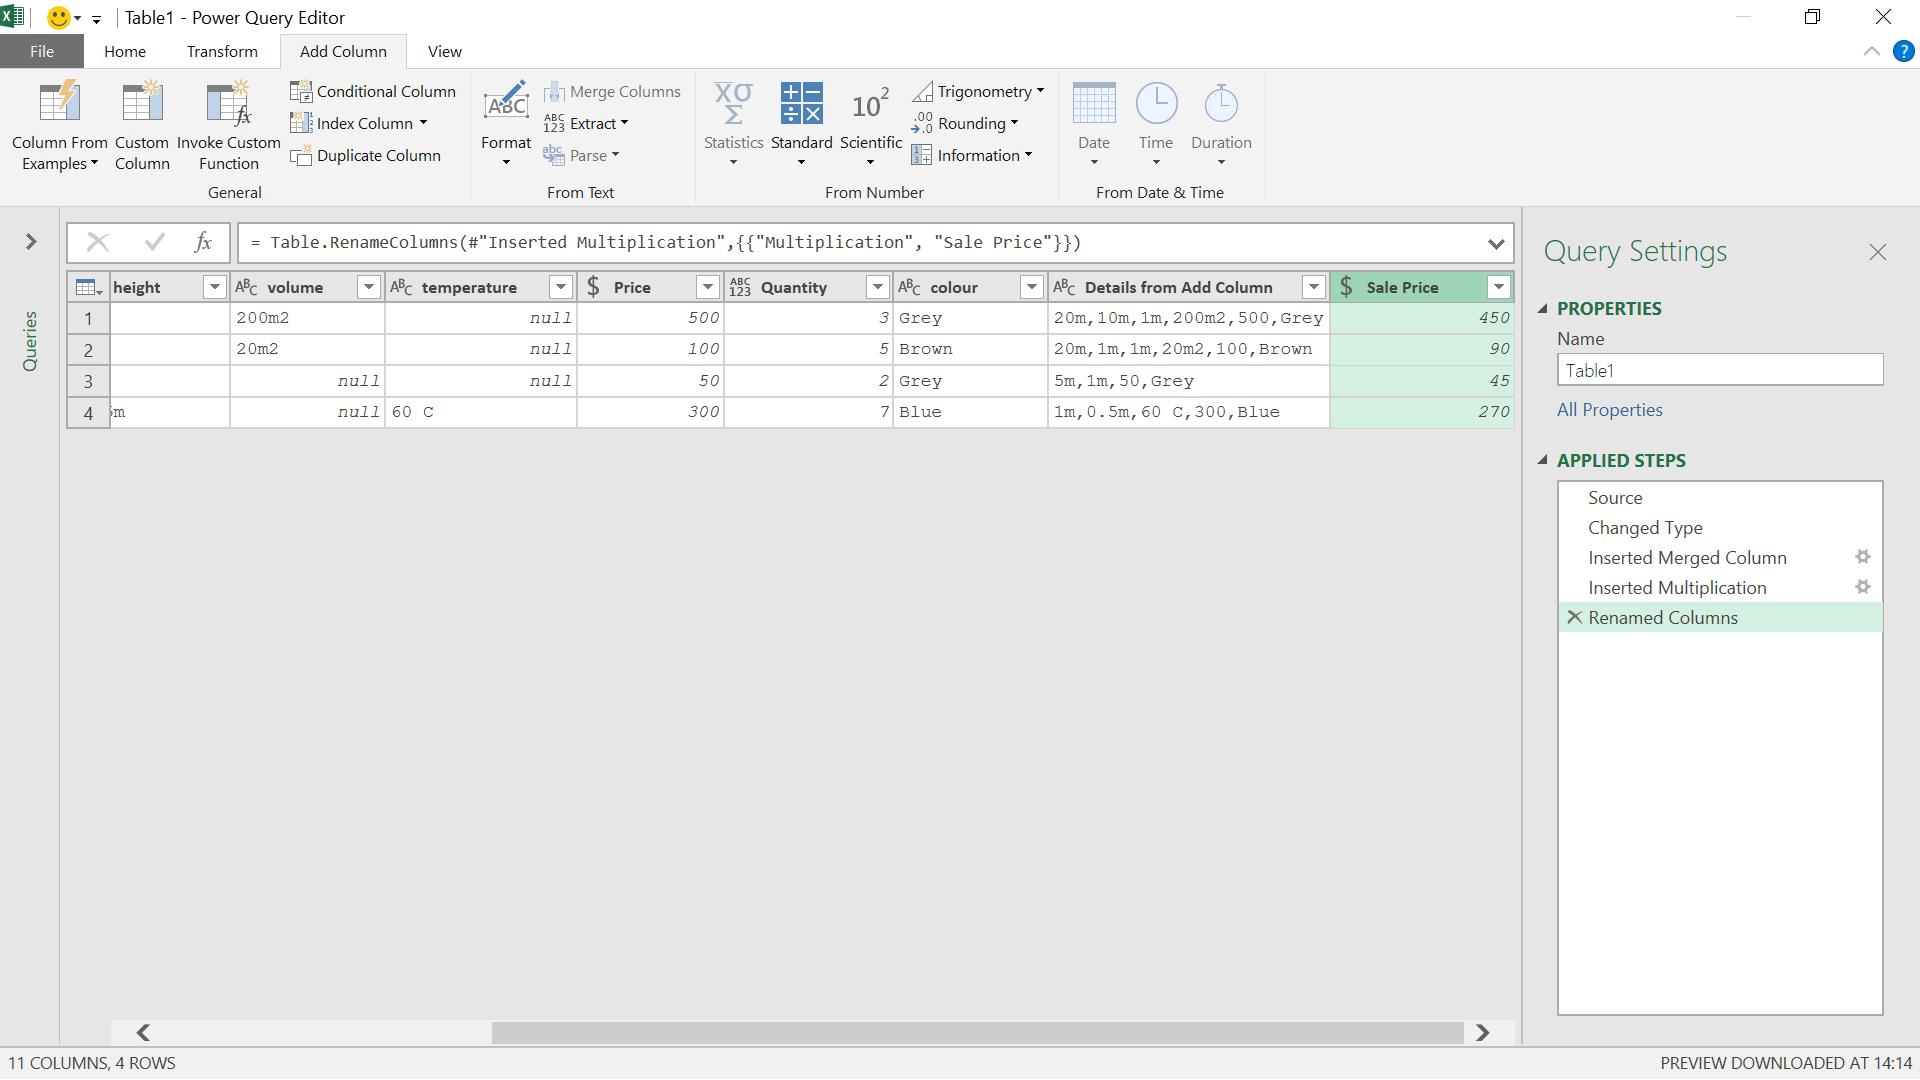Open filter dropdown for Quantity column

pyautogui.click(x=877, y=288)
